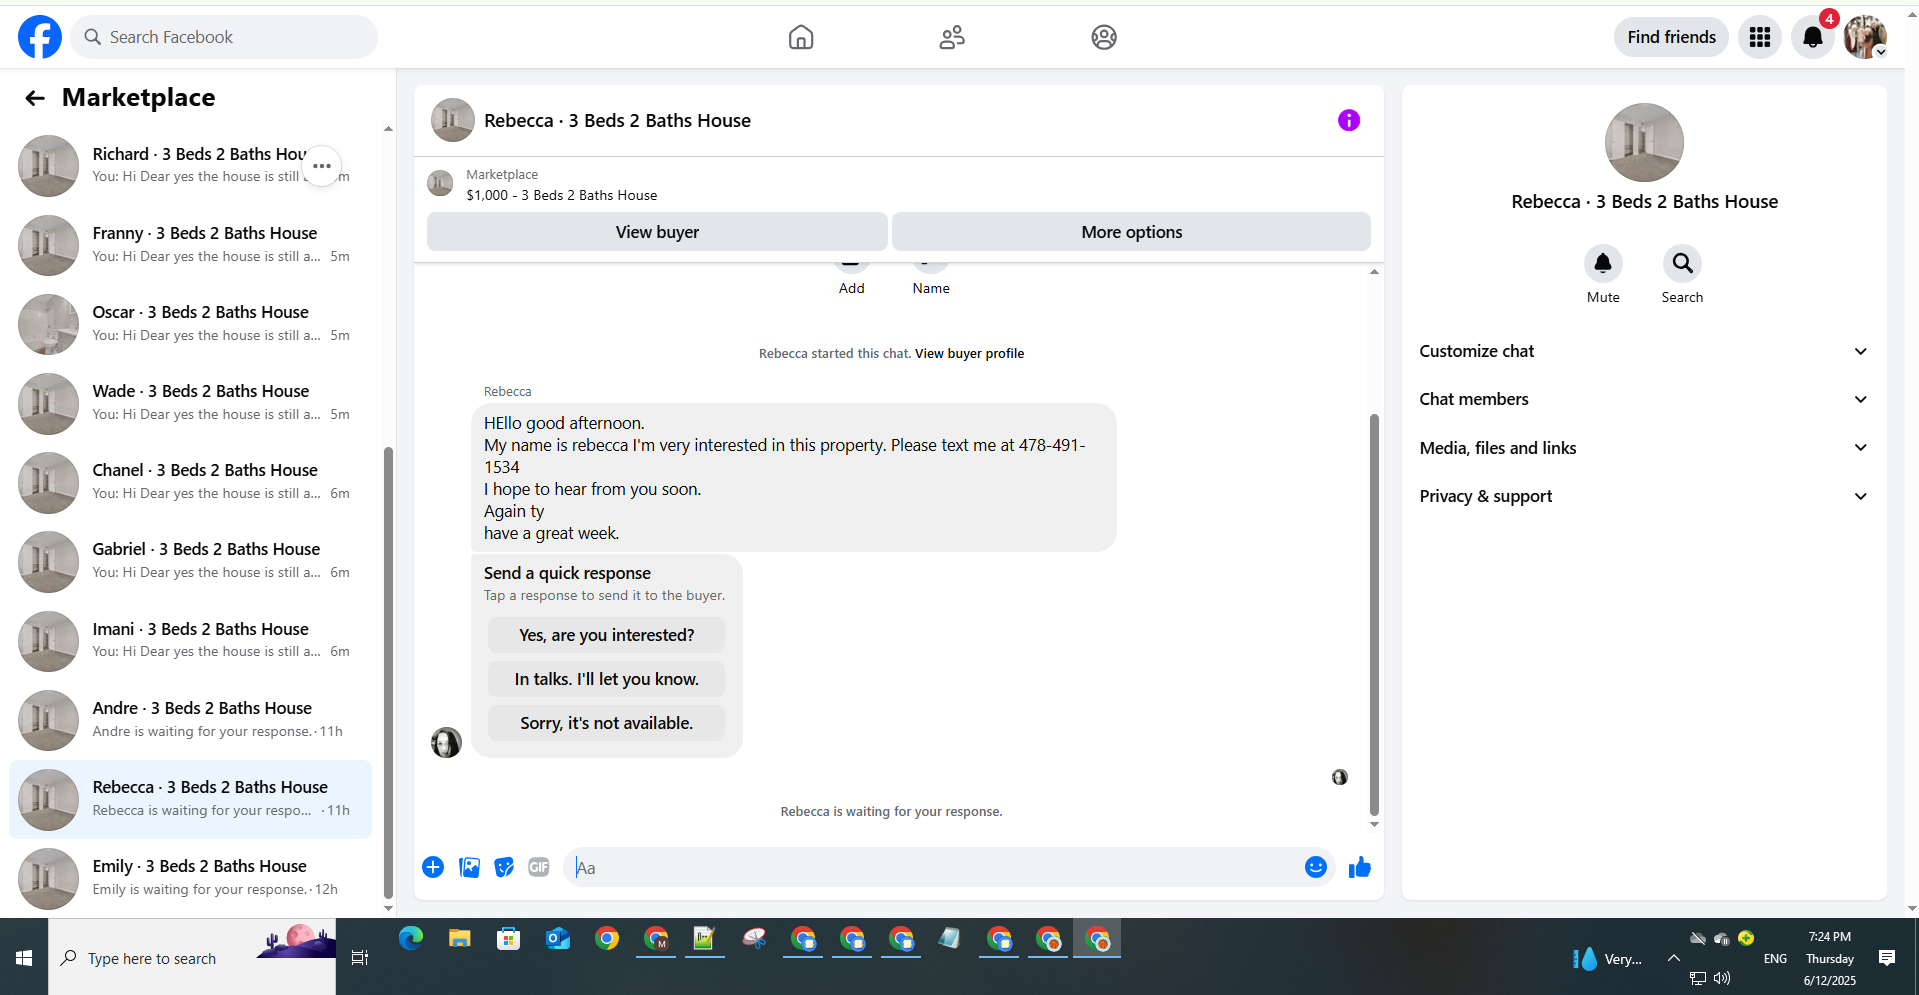The height and width of the screenshot is (995, 1919).
Task: Open the taskbar notification center icon
Action: pos(1887,958)
